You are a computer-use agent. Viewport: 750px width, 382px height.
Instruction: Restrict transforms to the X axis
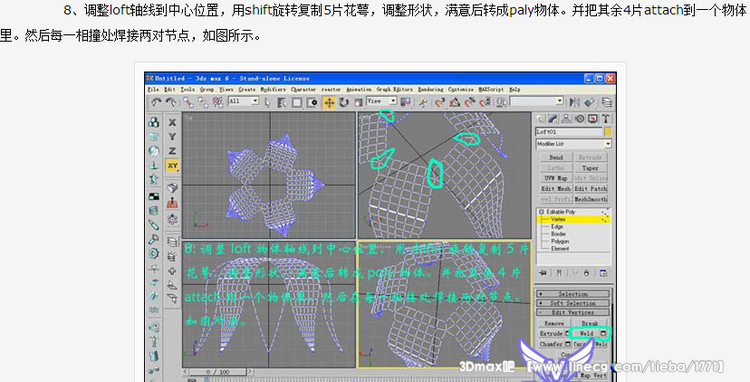[172, 122]
